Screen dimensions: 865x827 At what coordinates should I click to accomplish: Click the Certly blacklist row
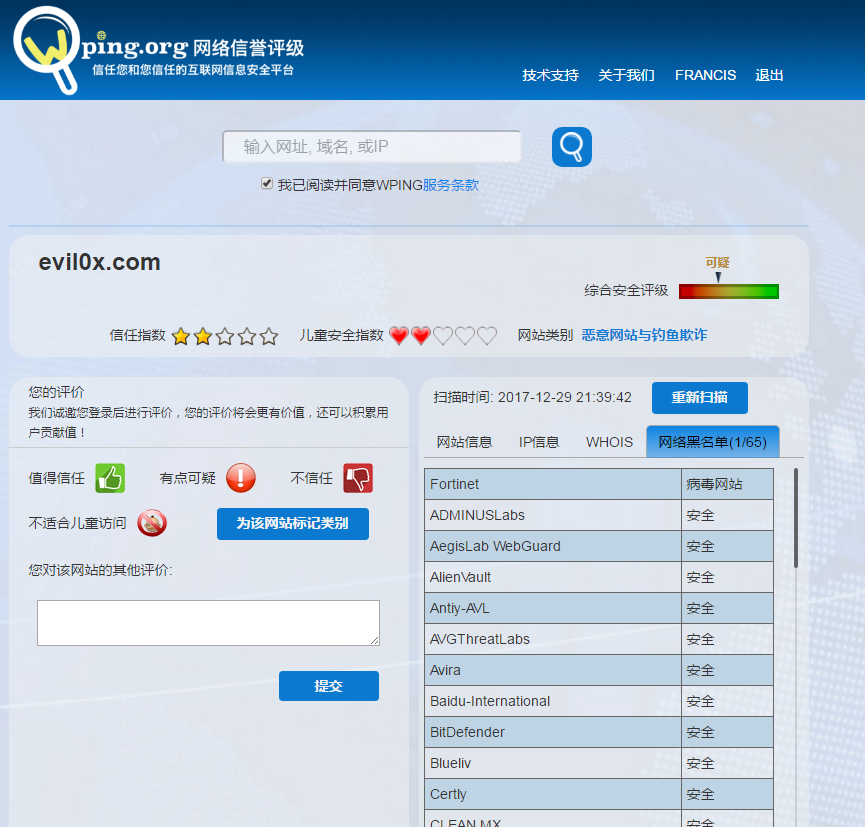(x=599, y=793)
